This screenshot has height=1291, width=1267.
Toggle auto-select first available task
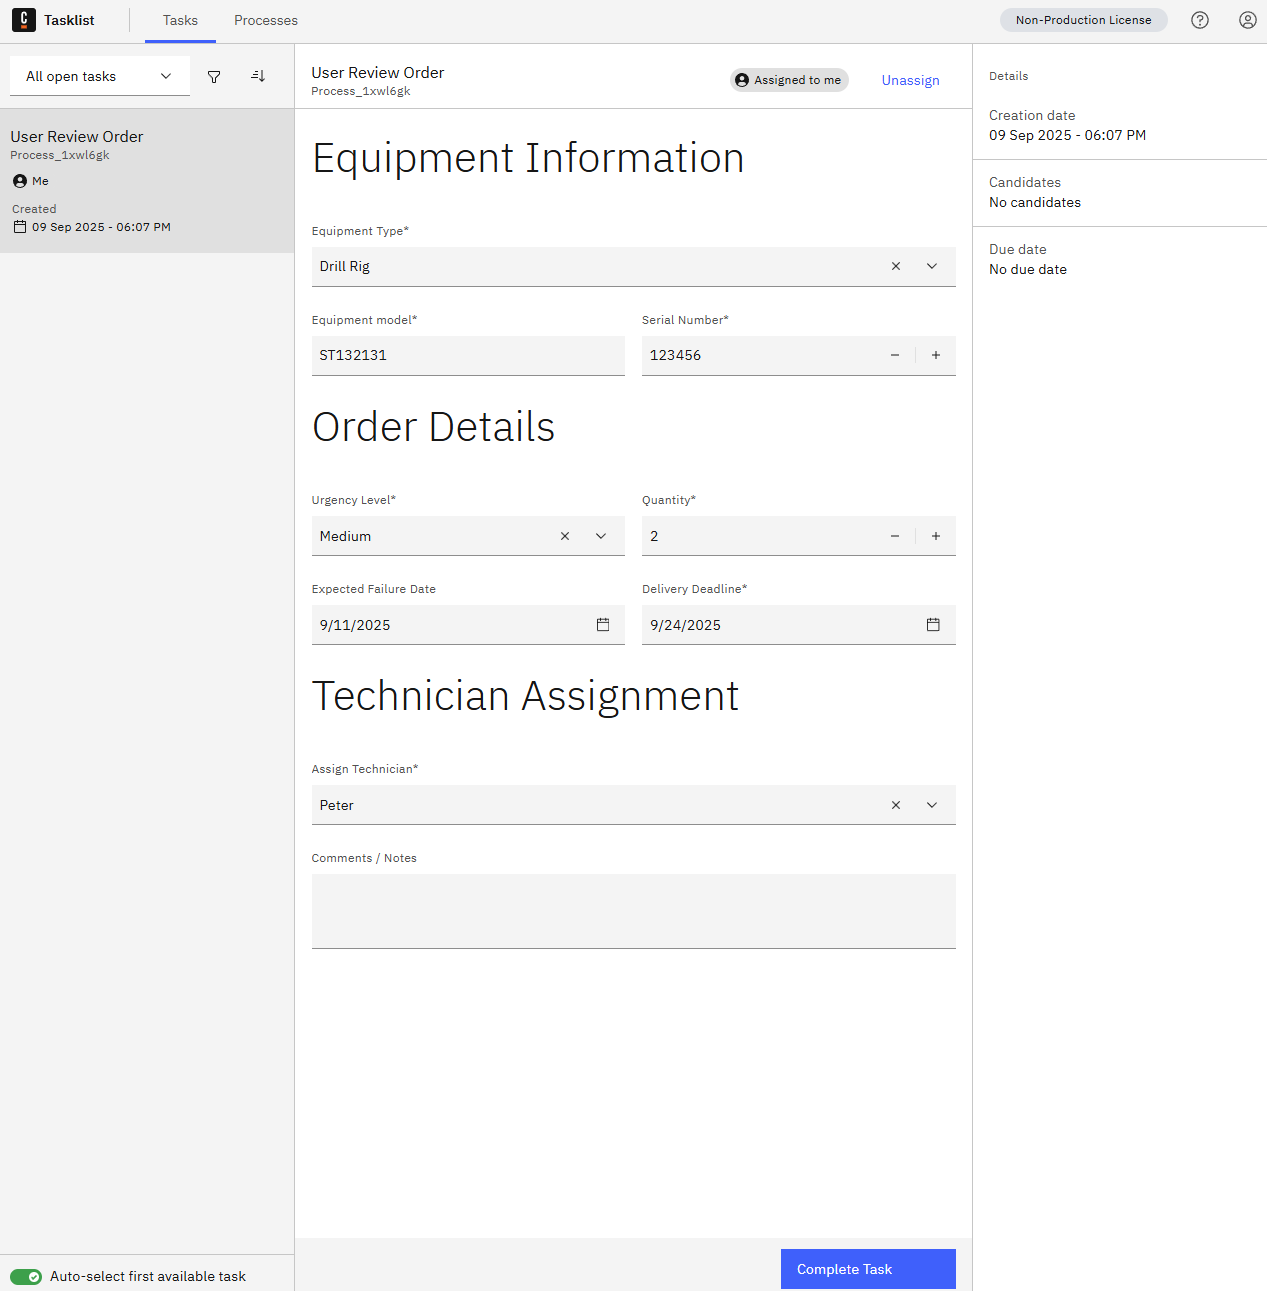click(x=26, y=1277)
